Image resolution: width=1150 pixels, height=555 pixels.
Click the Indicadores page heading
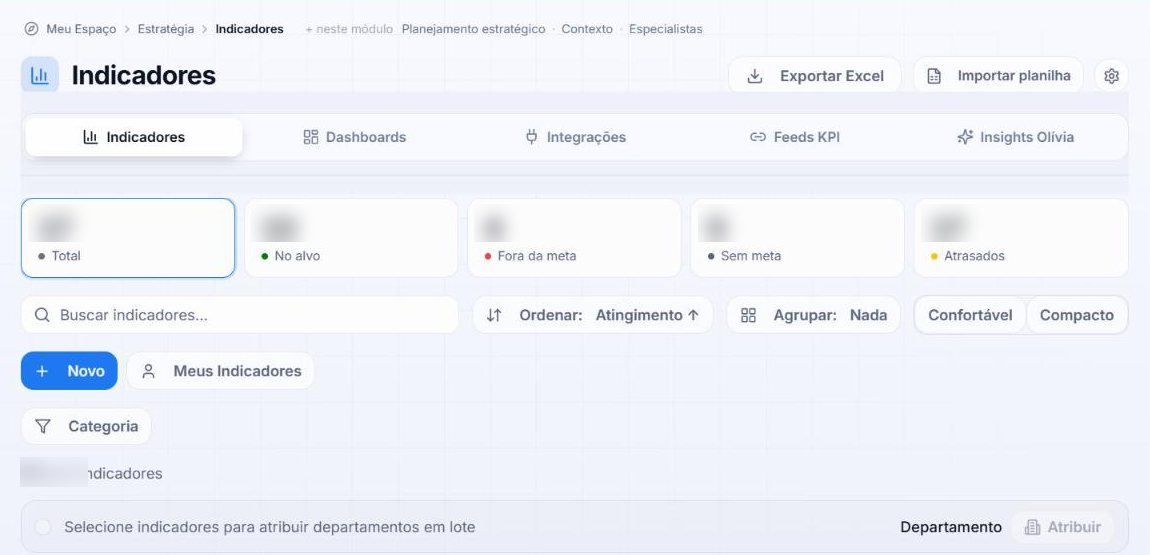[x=144, y=76]
